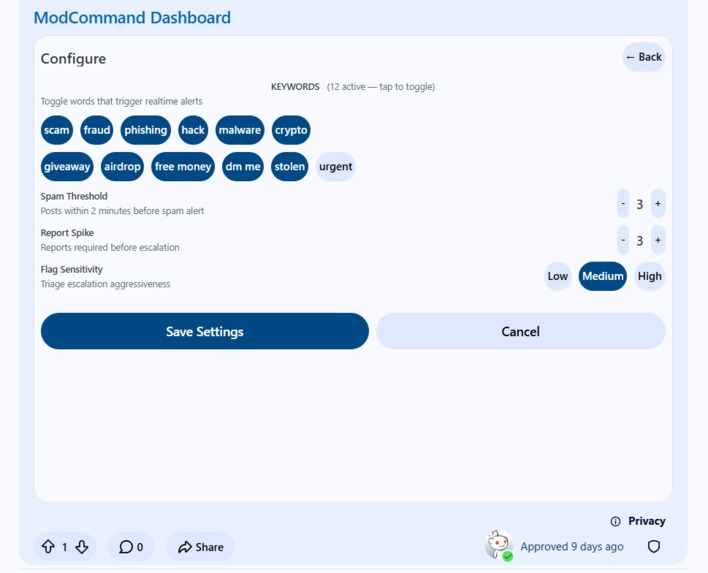Enable the 'urgent' keyword chip
This screenshot has height=573, width=708.
[x=335, y=167]
